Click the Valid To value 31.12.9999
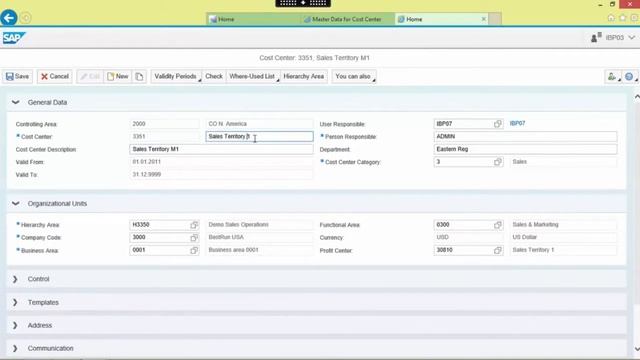Viewport: 640px width, 360px height. pyautogui.click(x=147, y=174)
